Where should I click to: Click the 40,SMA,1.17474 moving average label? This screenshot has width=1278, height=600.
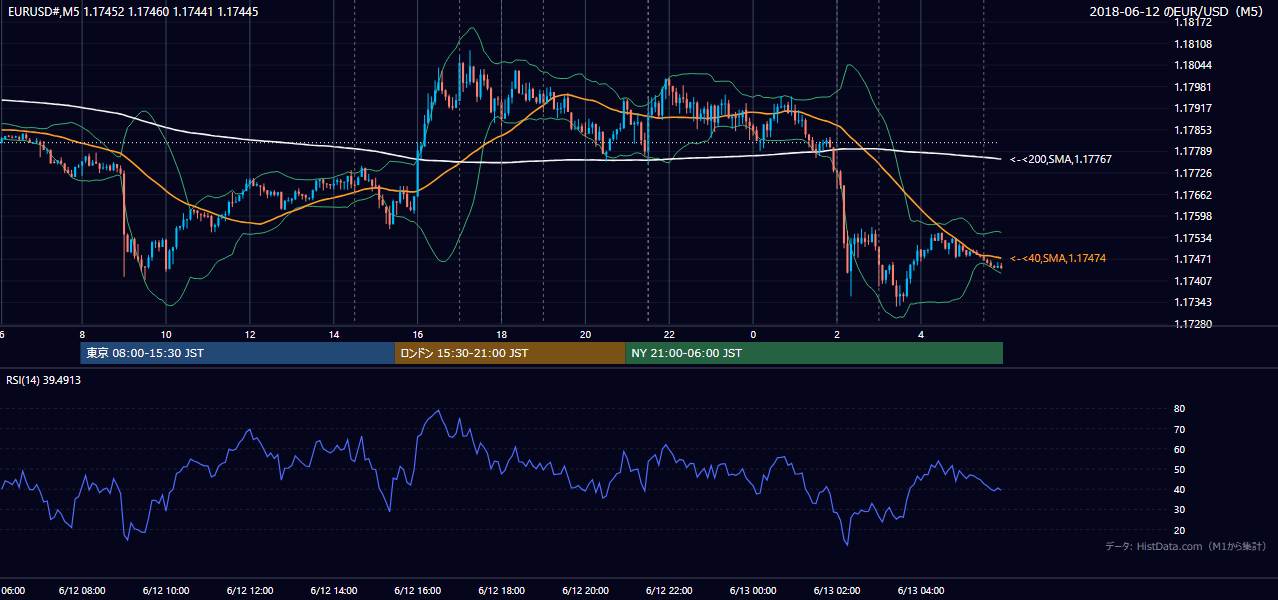pyautogui.click(x=1057, y=258)
